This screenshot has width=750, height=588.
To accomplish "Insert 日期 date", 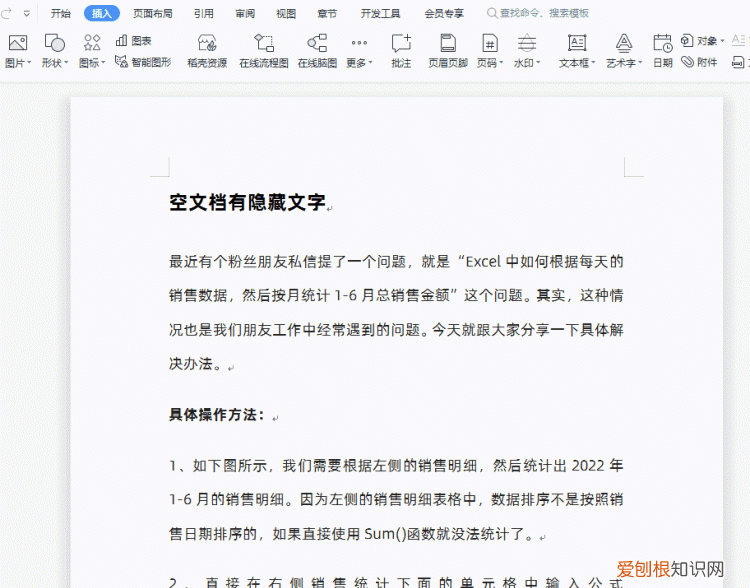I will tap(663, 51).
